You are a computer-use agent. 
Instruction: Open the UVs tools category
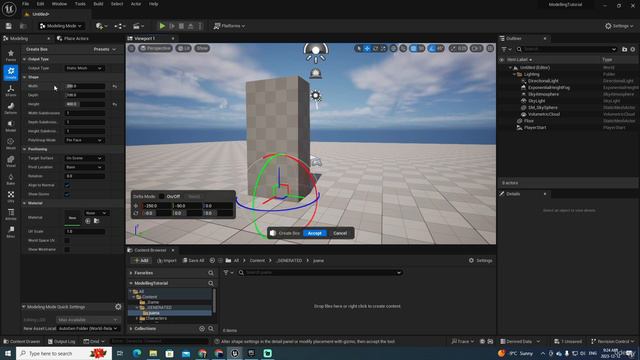(11, 197)
